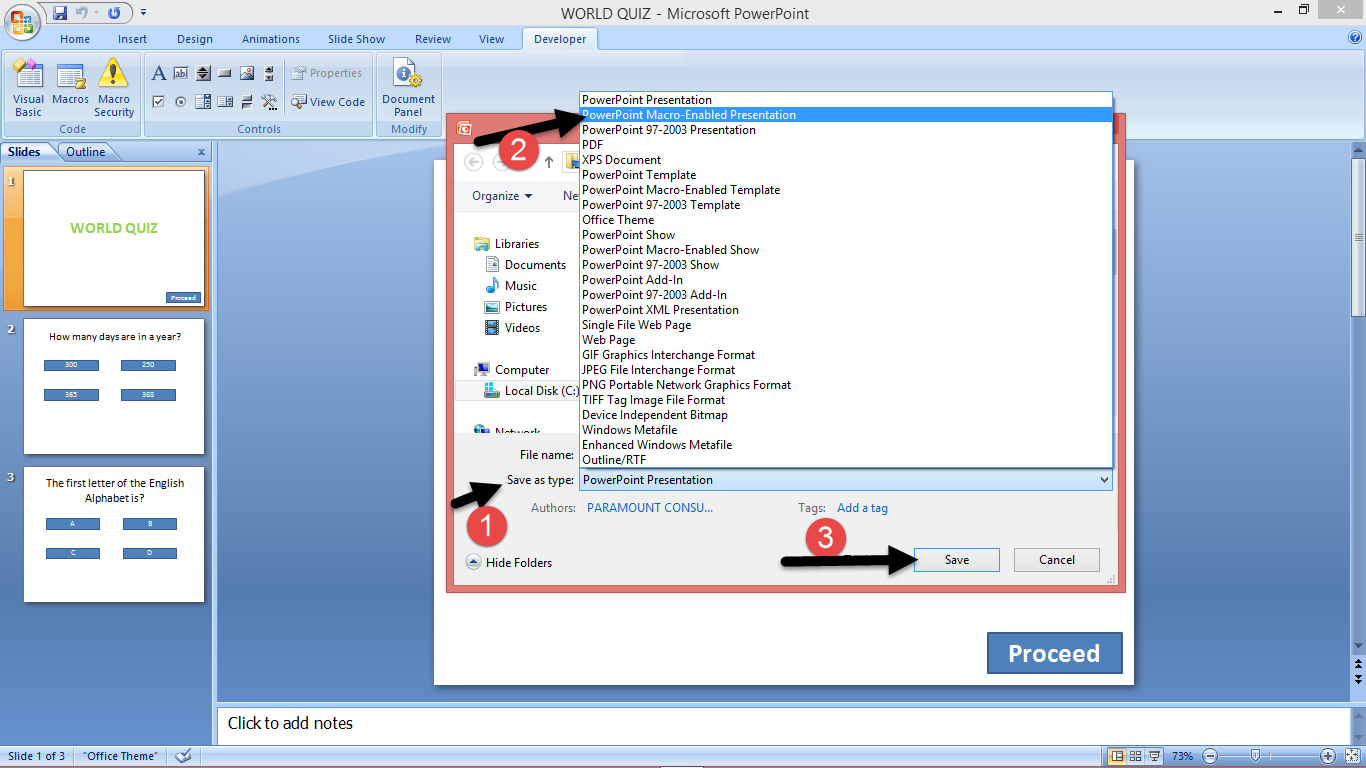Open the Office Button menu
The image size is (1366, 768).
click(22, 21)
